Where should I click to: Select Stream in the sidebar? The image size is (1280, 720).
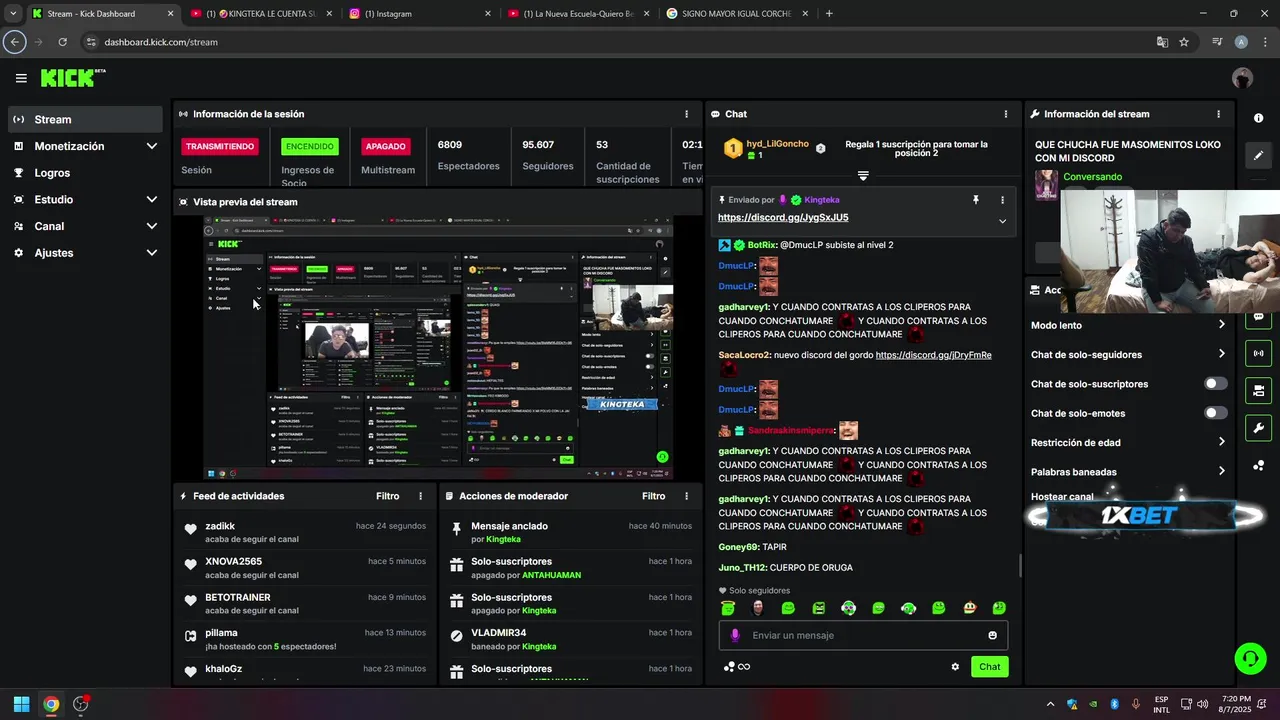(x=85, y=119)
